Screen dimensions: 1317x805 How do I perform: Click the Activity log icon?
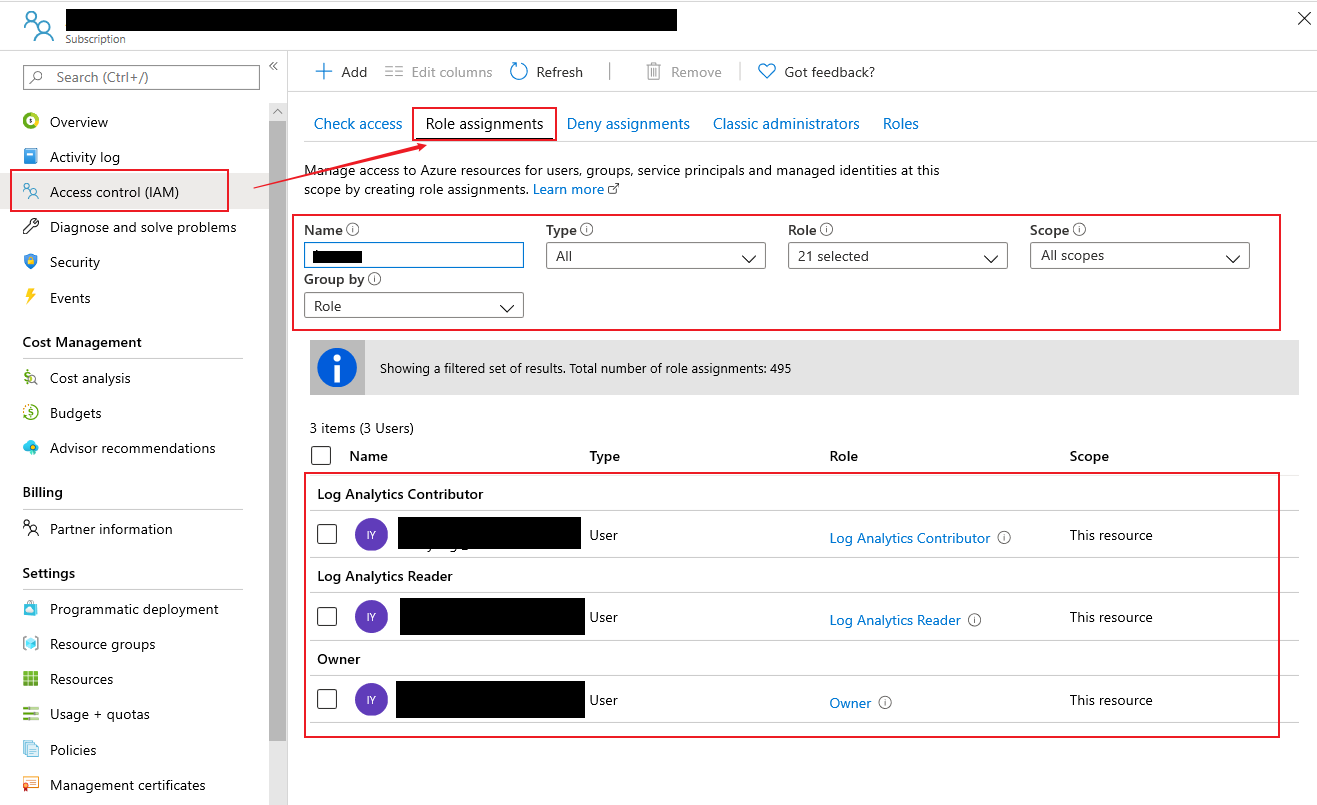30,156
